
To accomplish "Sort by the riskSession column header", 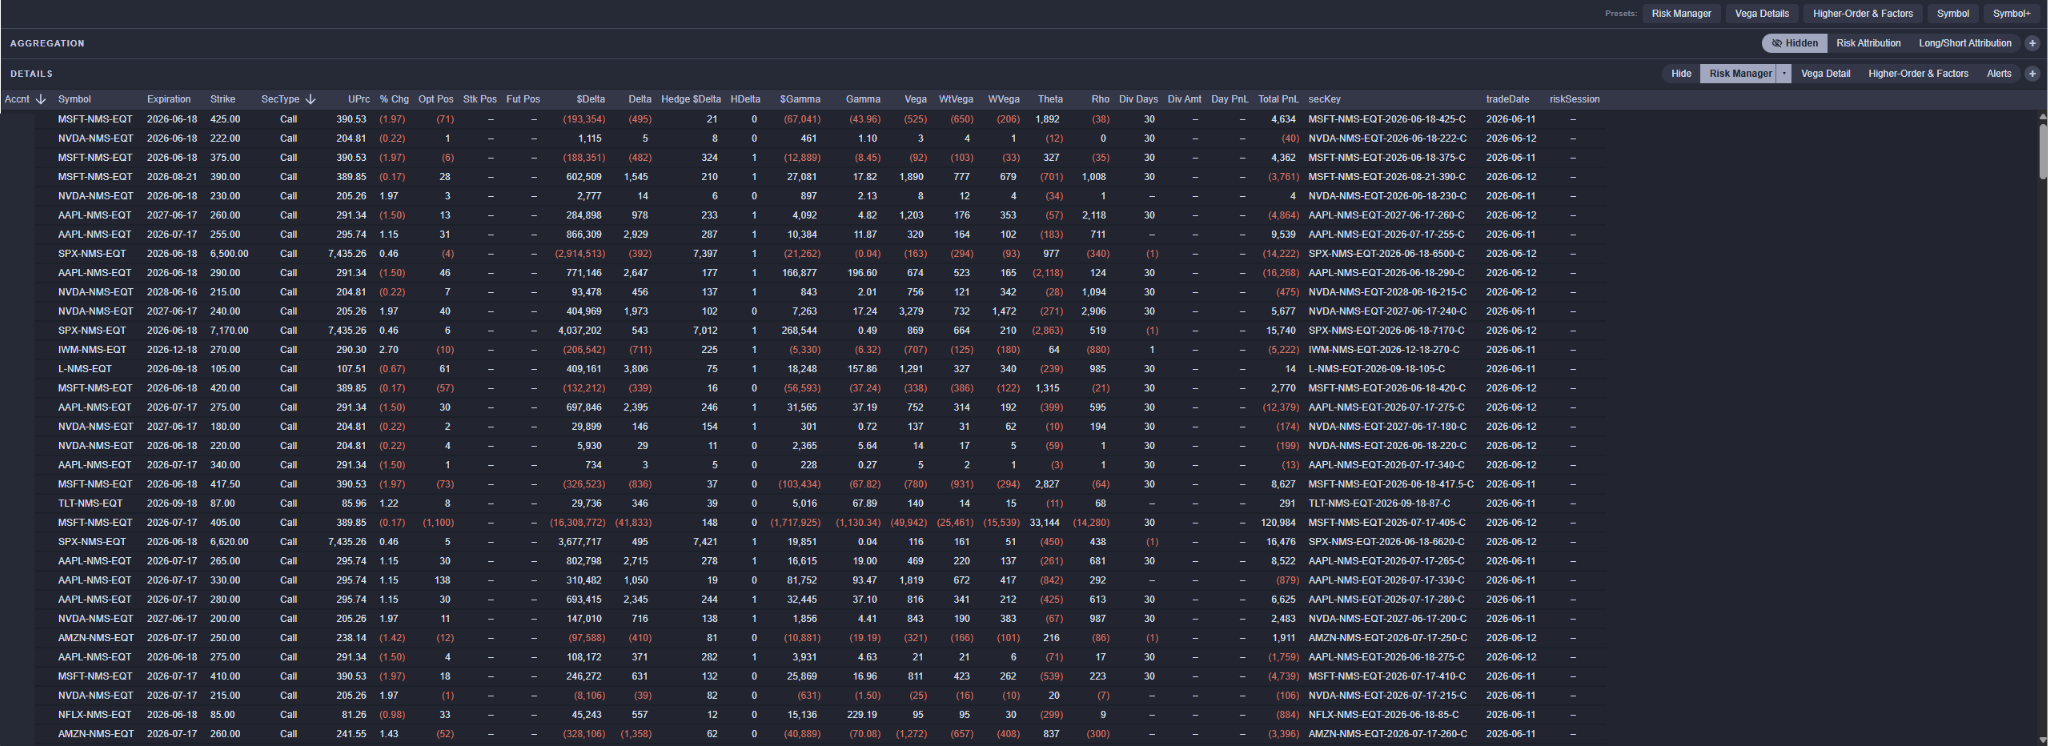I will [x=1575, y=99].
